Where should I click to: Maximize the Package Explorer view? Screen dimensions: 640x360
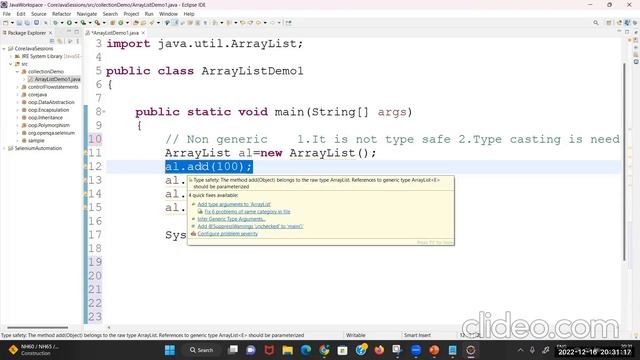(x=76, y=32)
